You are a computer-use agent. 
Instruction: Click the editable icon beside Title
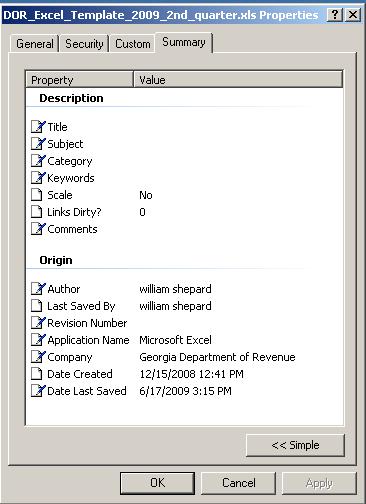coord(38,127)
